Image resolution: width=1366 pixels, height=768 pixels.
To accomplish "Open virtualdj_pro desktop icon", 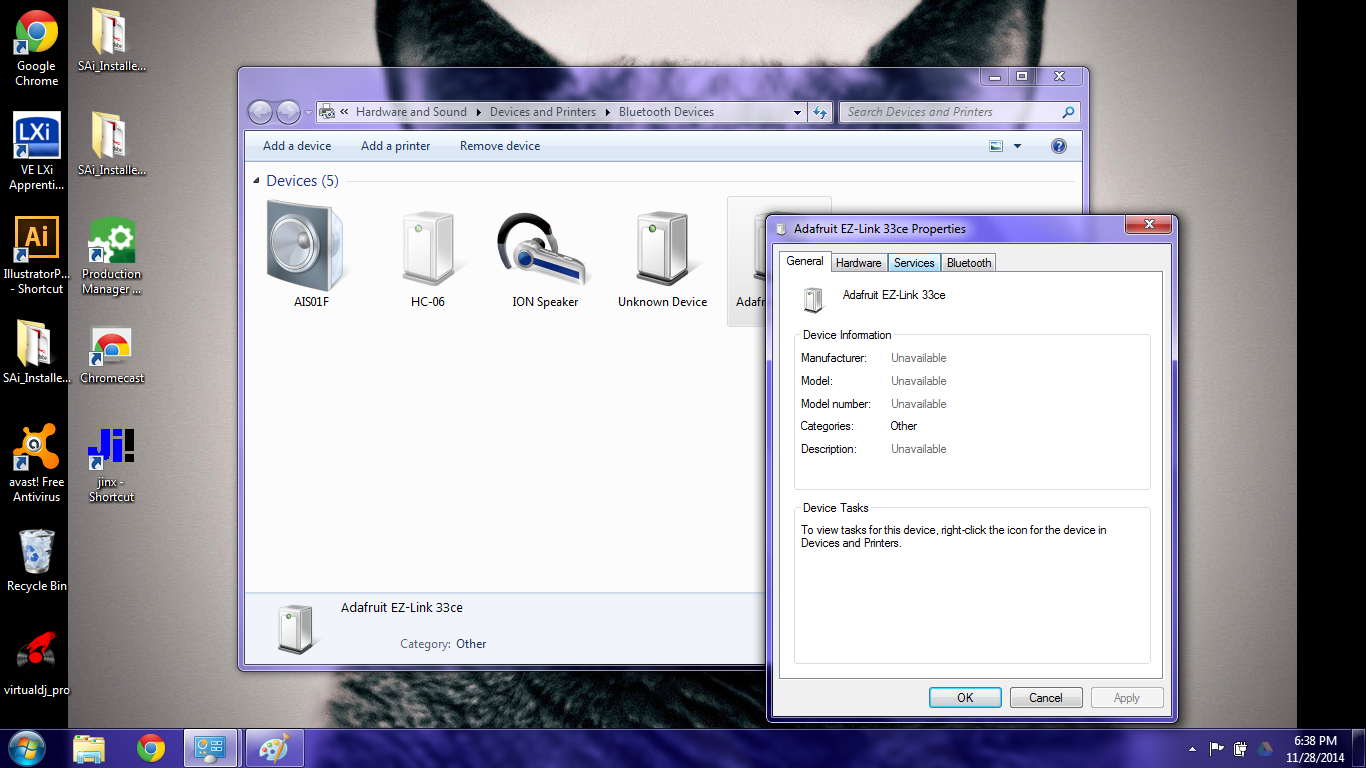I will point(36,663).
